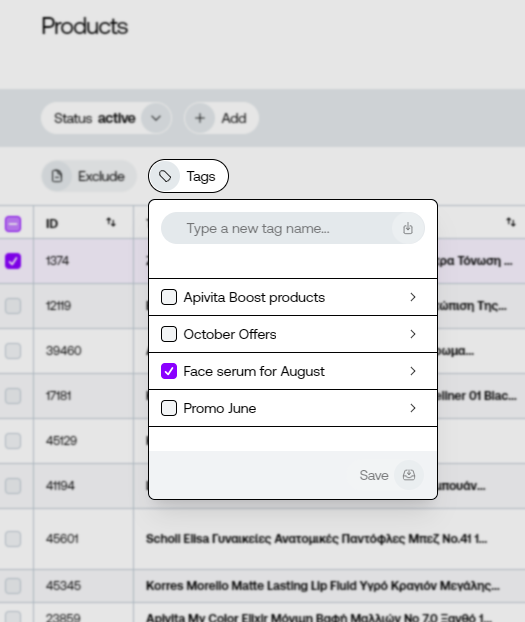This screenshot has height=622, width=525.
Task: Expand Apivita Boost products chevron
Action: (x=413, y=297)
